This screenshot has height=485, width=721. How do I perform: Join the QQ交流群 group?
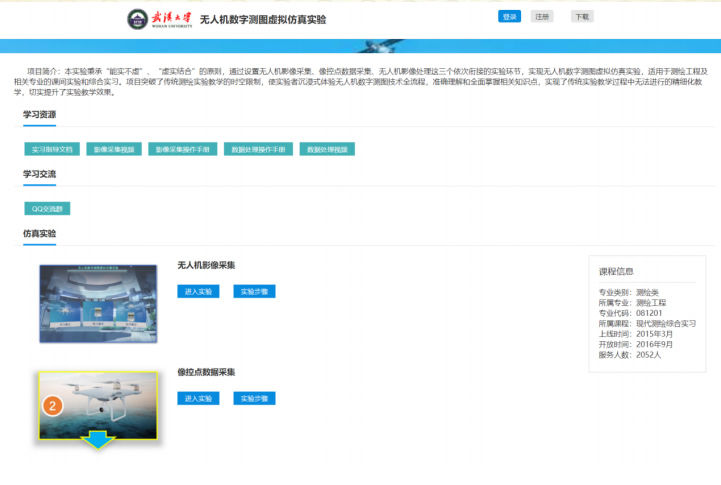click(47, 209)
